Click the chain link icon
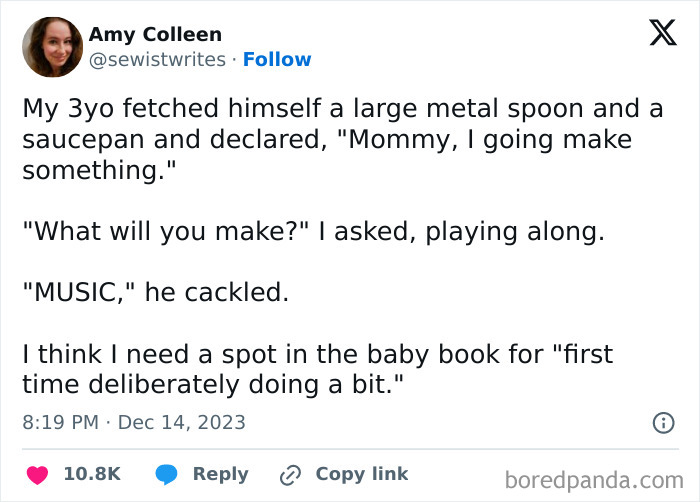The image size is (700, 502). coord(291,474)
